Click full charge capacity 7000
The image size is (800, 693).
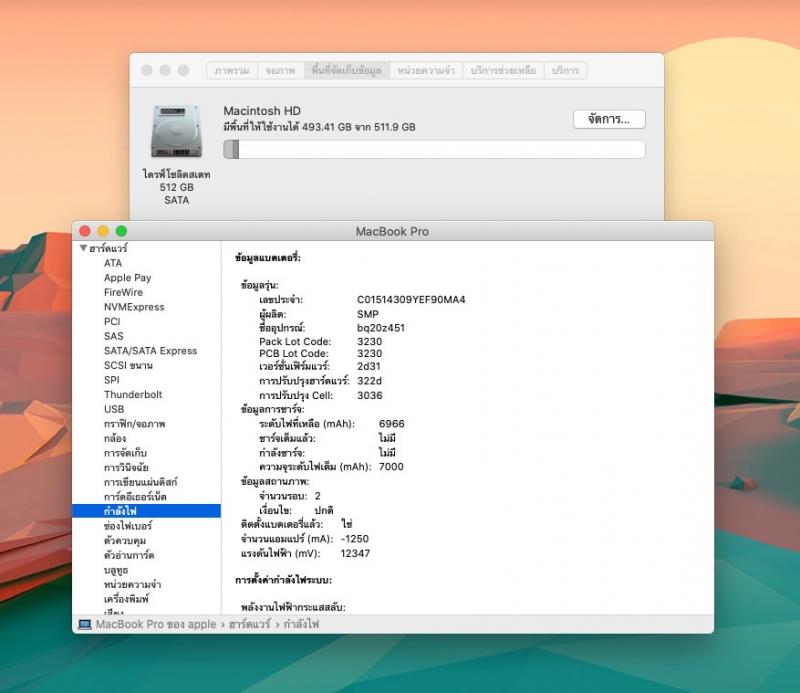click(391, 466)
